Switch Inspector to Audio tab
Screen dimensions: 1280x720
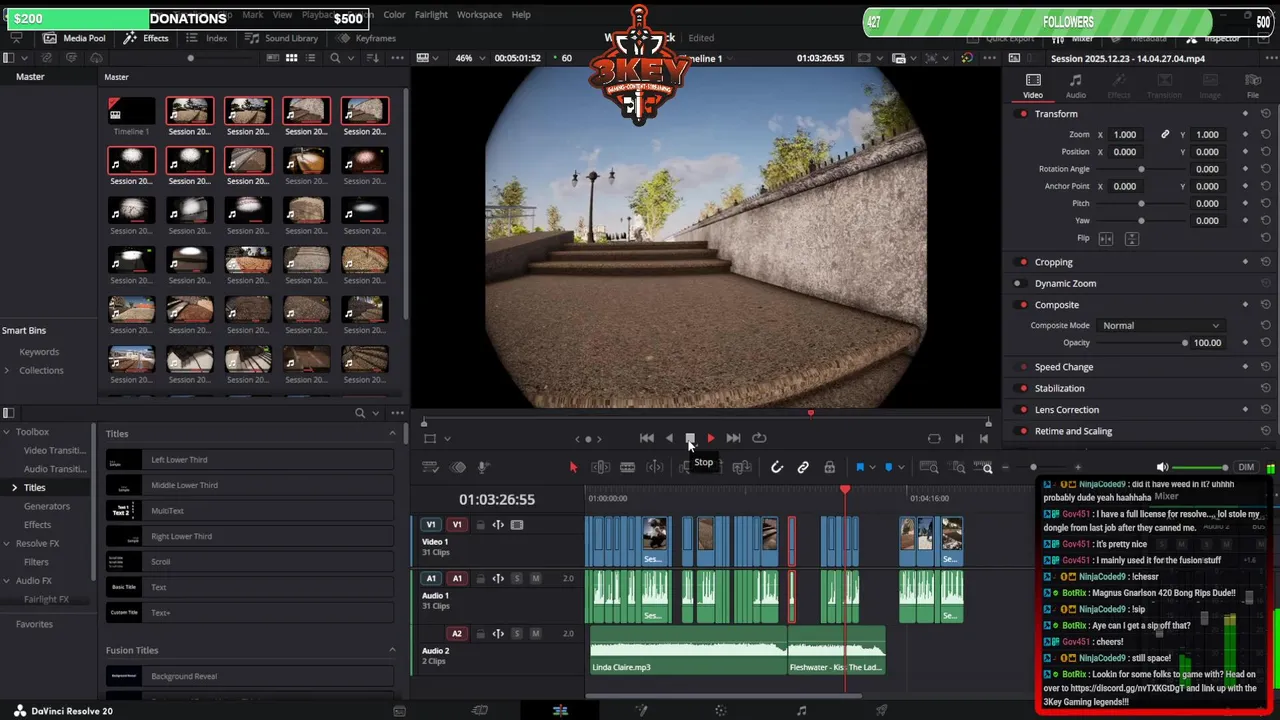point(1075,86)
